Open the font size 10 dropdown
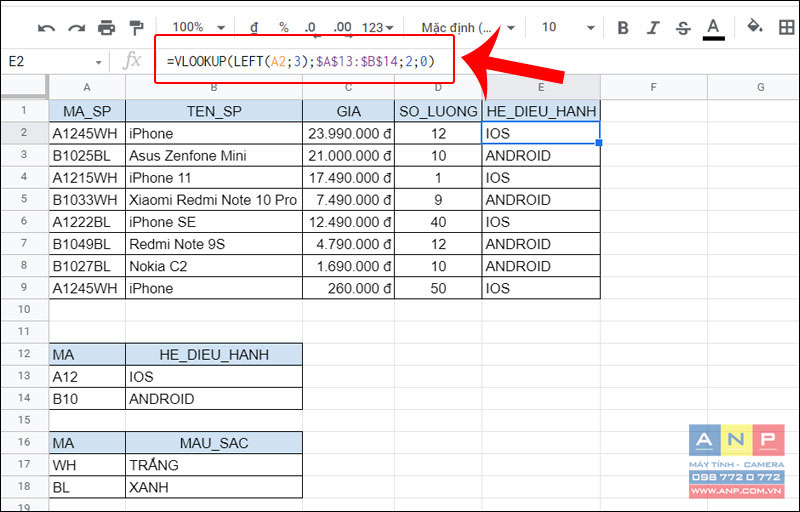 [x=568, y=28]
